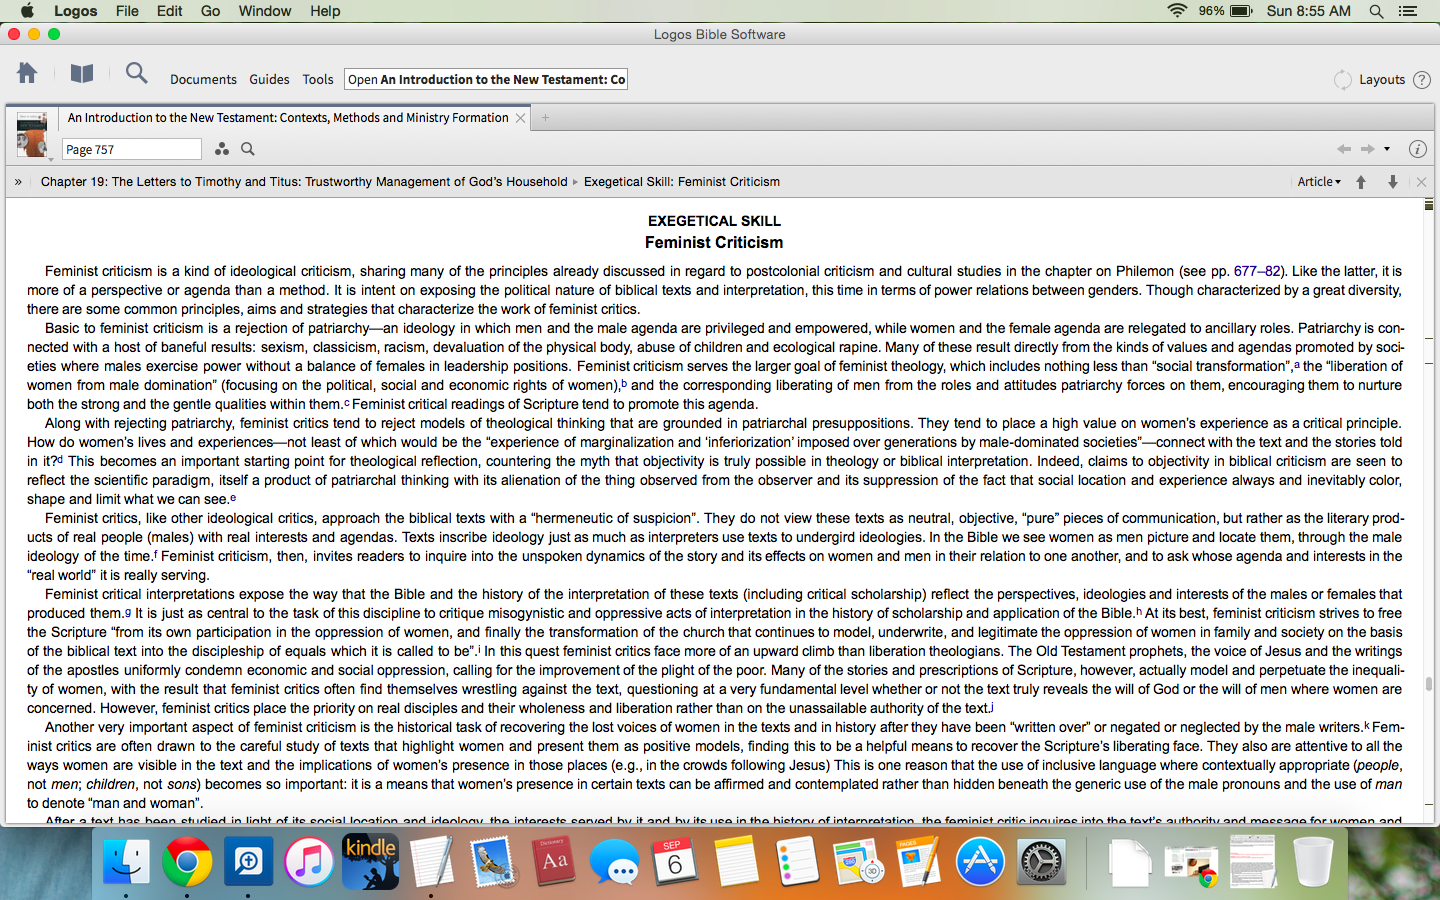Open the Layouts button

coord(1381,80)
